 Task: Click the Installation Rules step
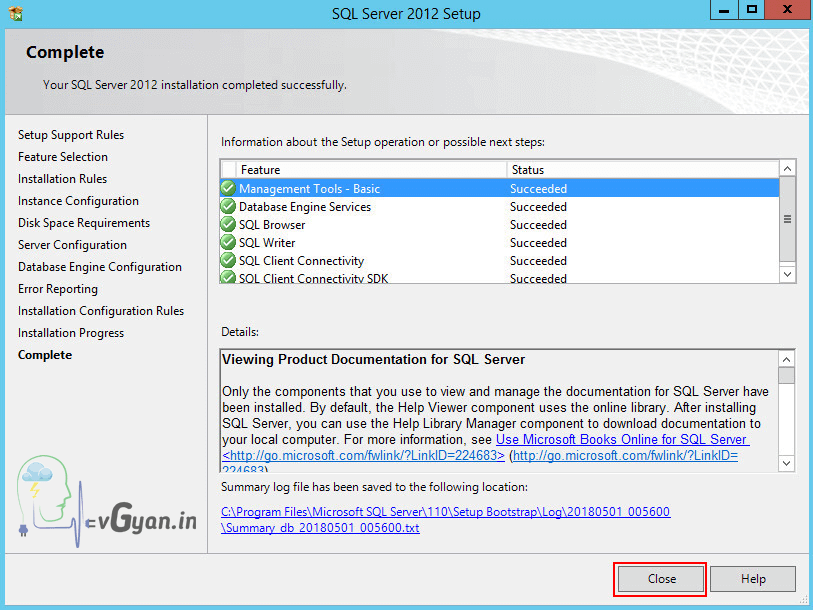tap(62, 178)
